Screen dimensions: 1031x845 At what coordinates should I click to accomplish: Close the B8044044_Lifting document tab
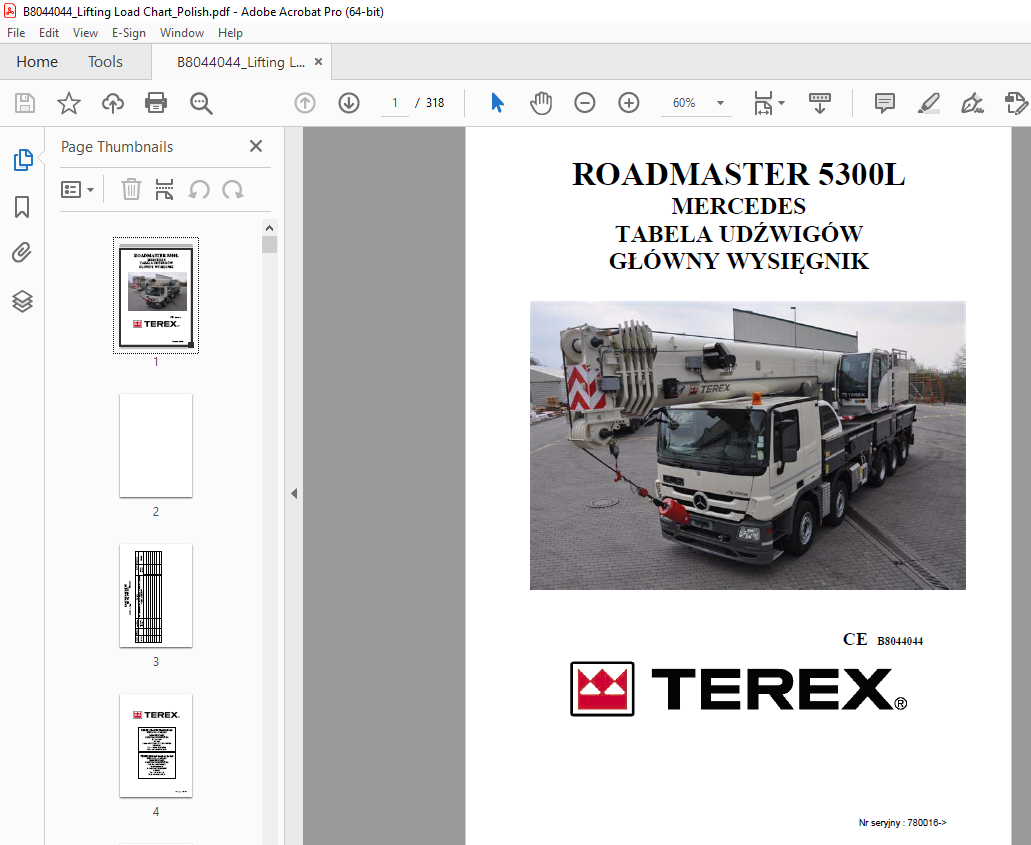[x=318, y=62]
